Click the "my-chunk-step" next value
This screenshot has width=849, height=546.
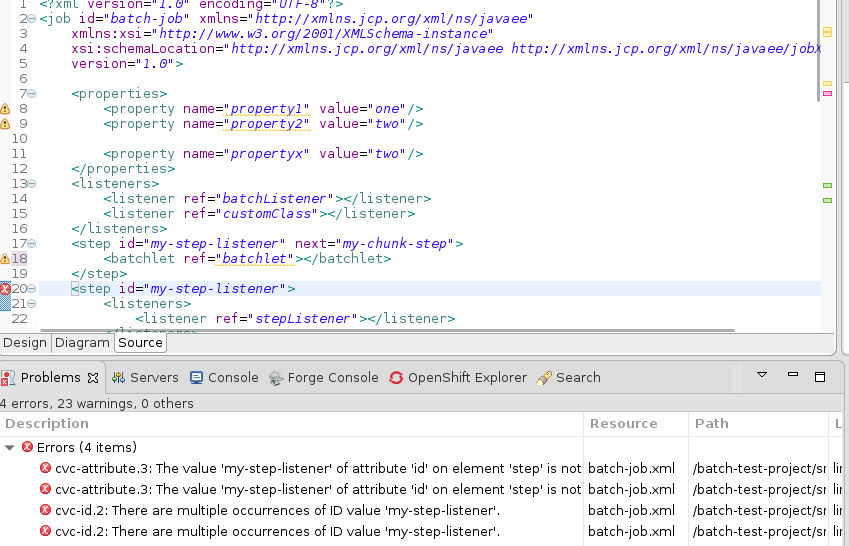pyautogui.click(x=395, y=244)
